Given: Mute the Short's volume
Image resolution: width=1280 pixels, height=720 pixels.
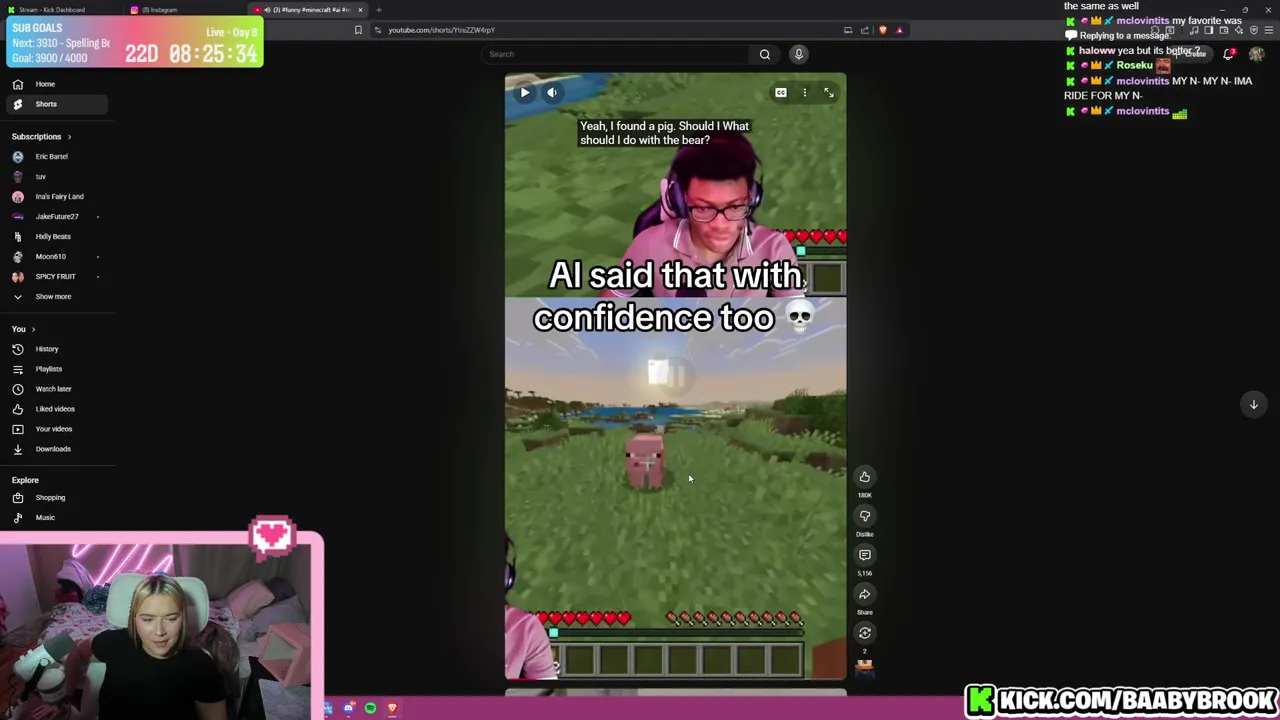Looking at the screenshot, I should 552,92.
